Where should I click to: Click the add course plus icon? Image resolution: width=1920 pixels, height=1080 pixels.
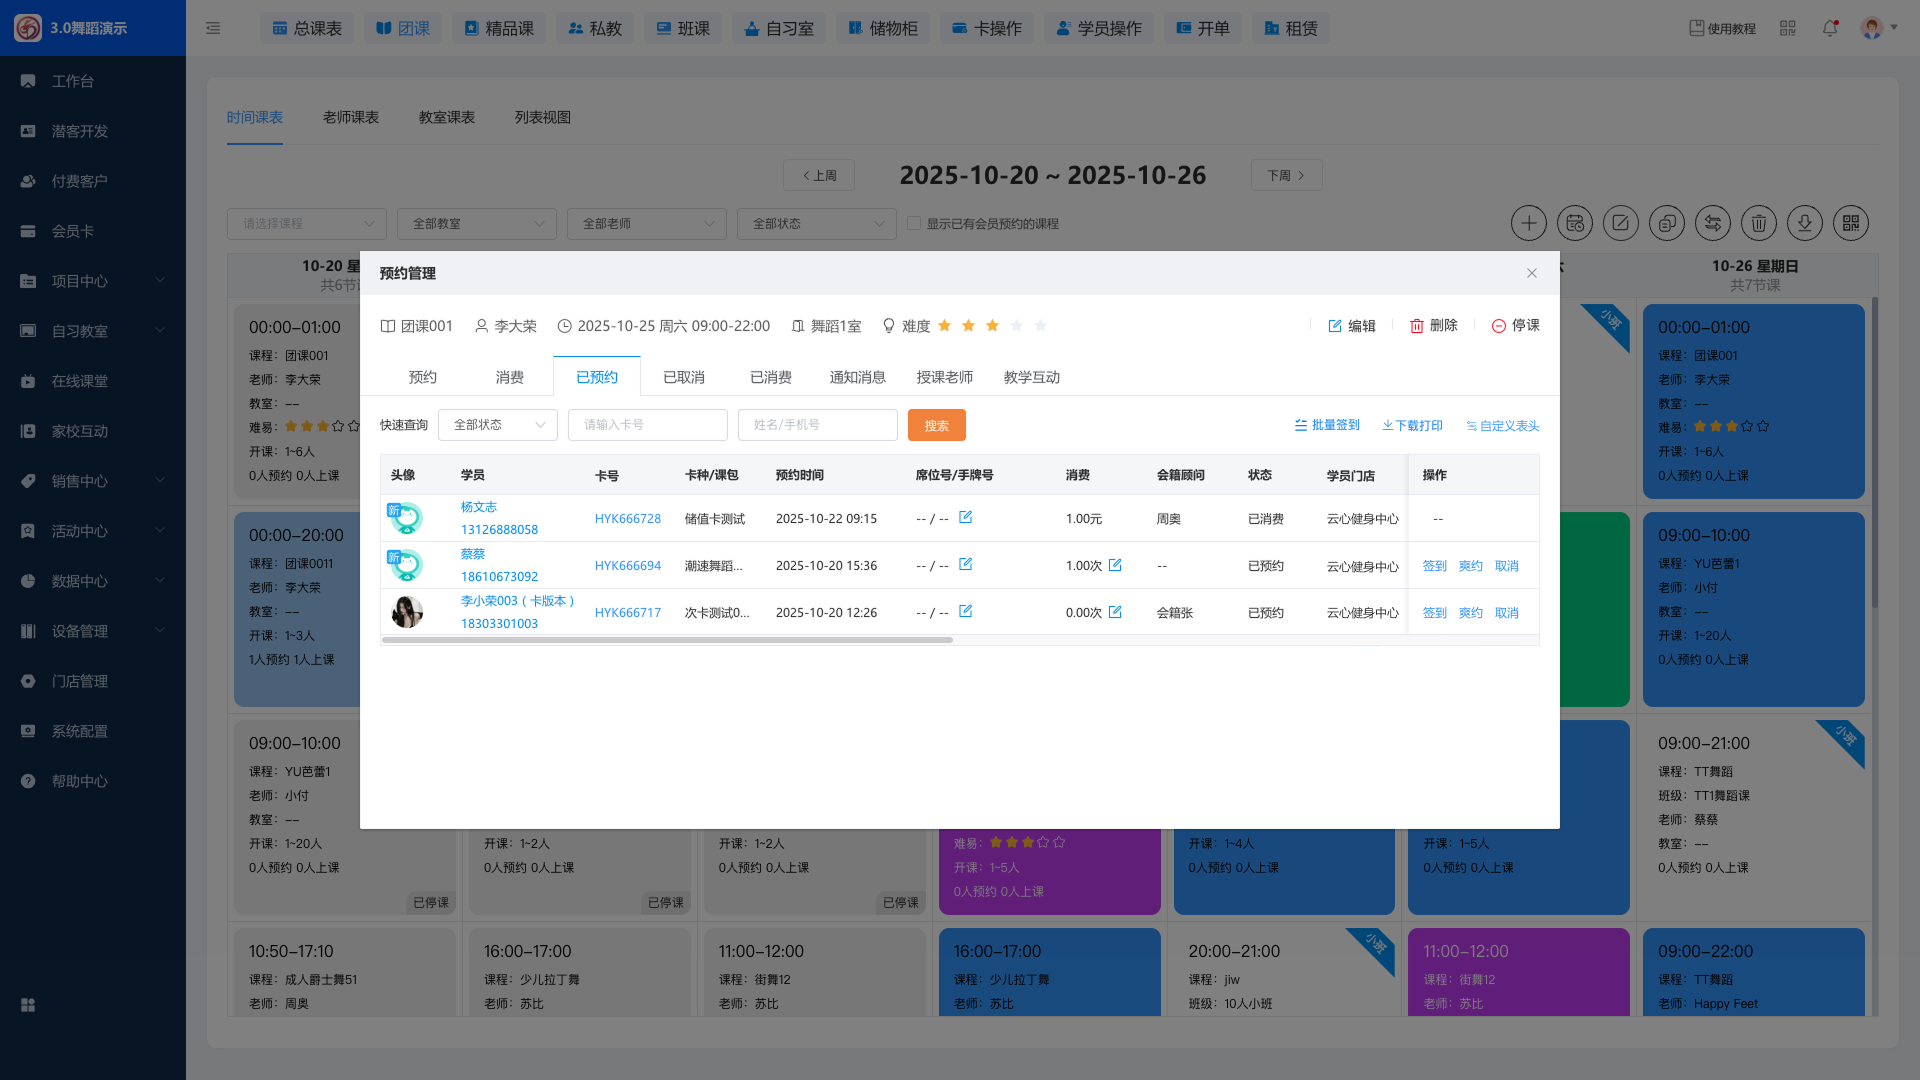[1528, 223]
